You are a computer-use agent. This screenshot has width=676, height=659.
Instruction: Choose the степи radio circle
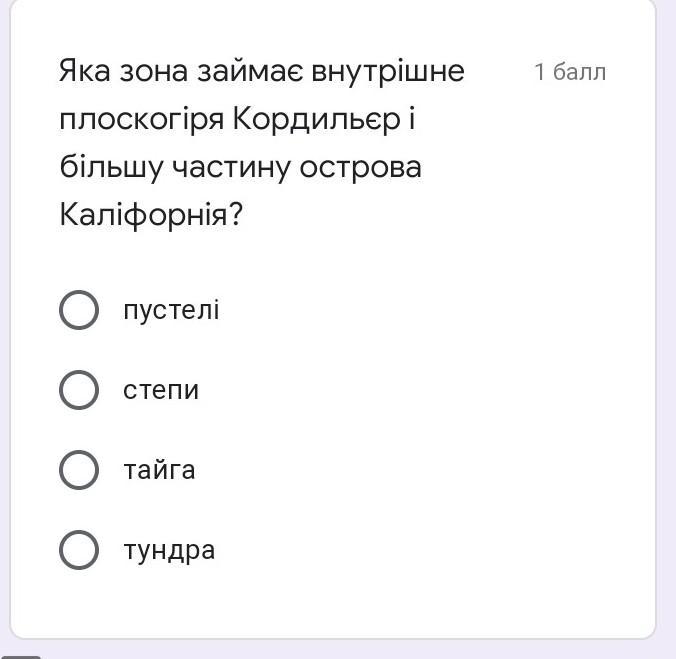(x=79, y=390)
